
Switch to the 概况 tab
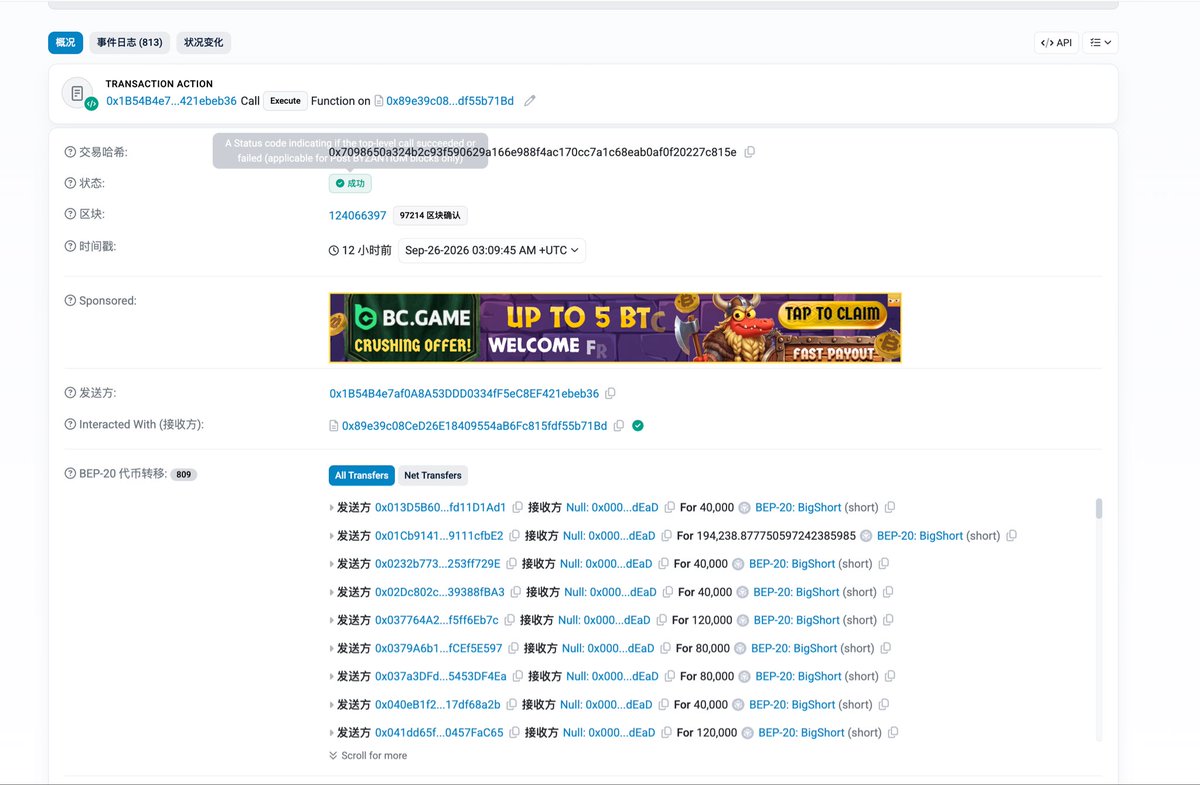pos(65,43)
